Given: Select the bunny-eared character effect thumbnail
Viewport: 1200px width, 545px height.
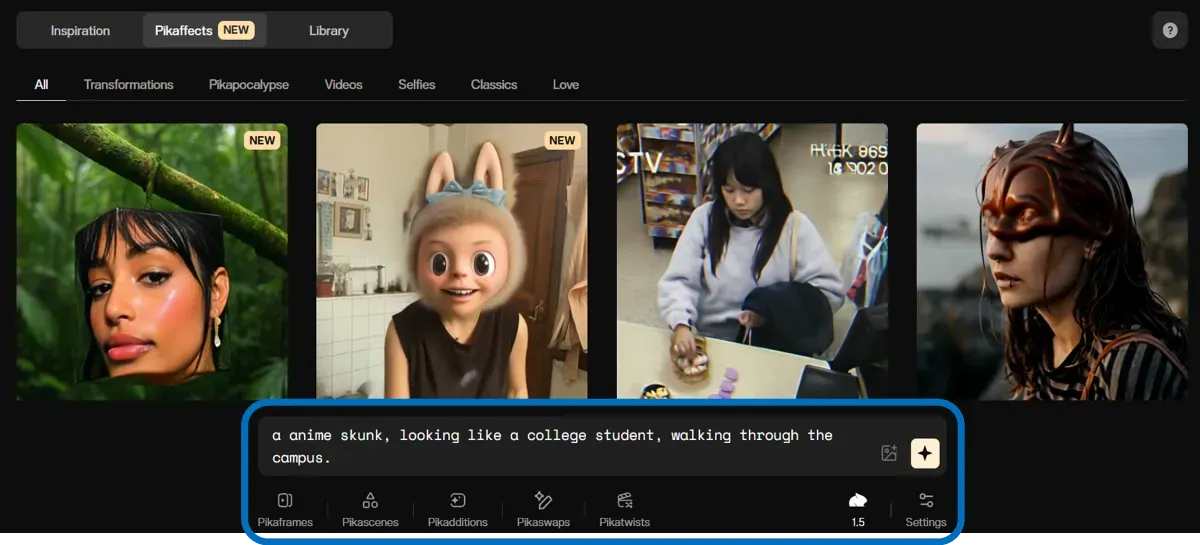Looking at the screenshot, I should (x=451, y=261).
